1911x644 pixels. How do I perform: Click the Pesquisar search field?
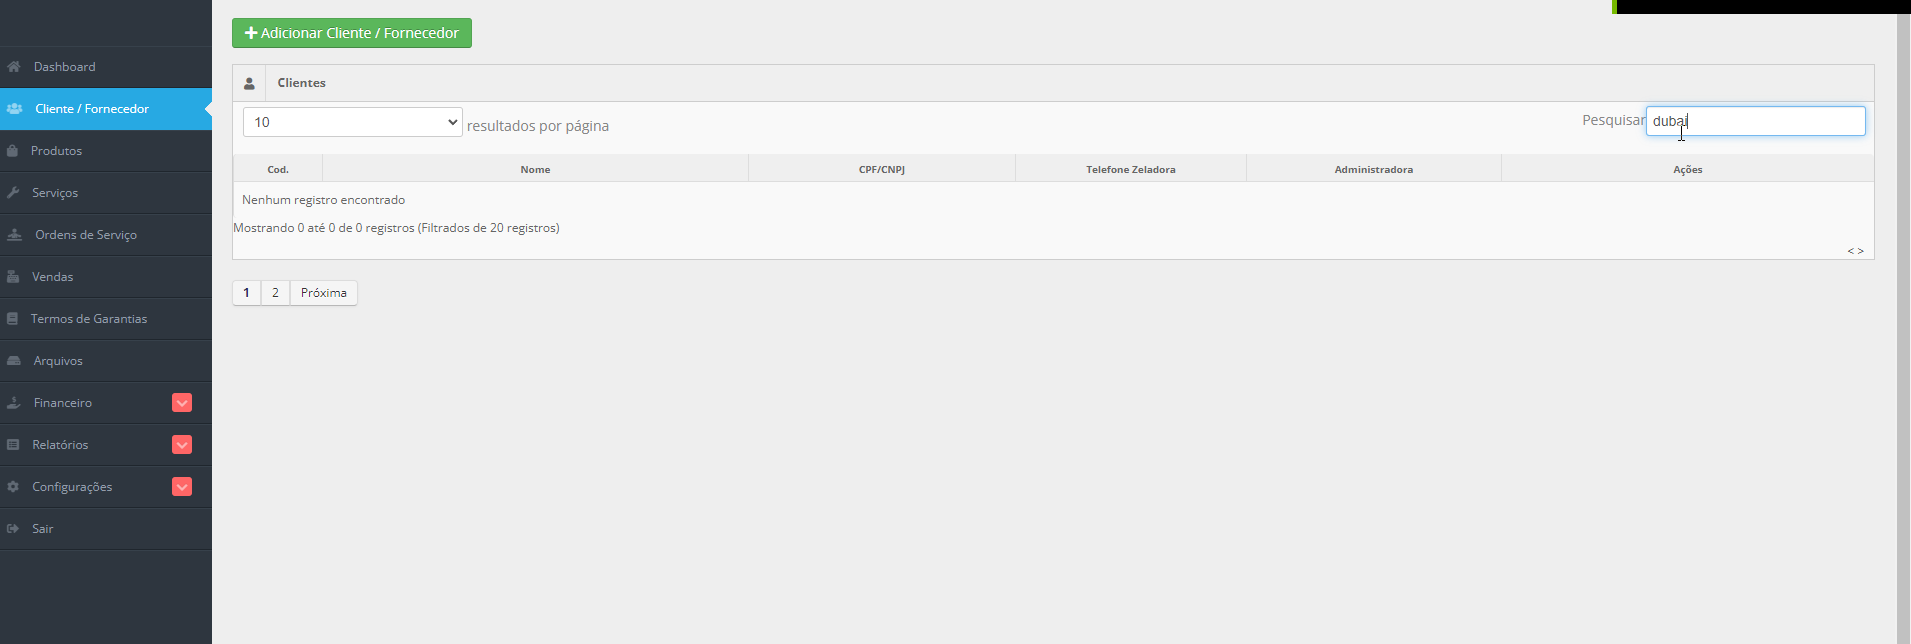coord(1755,121)
